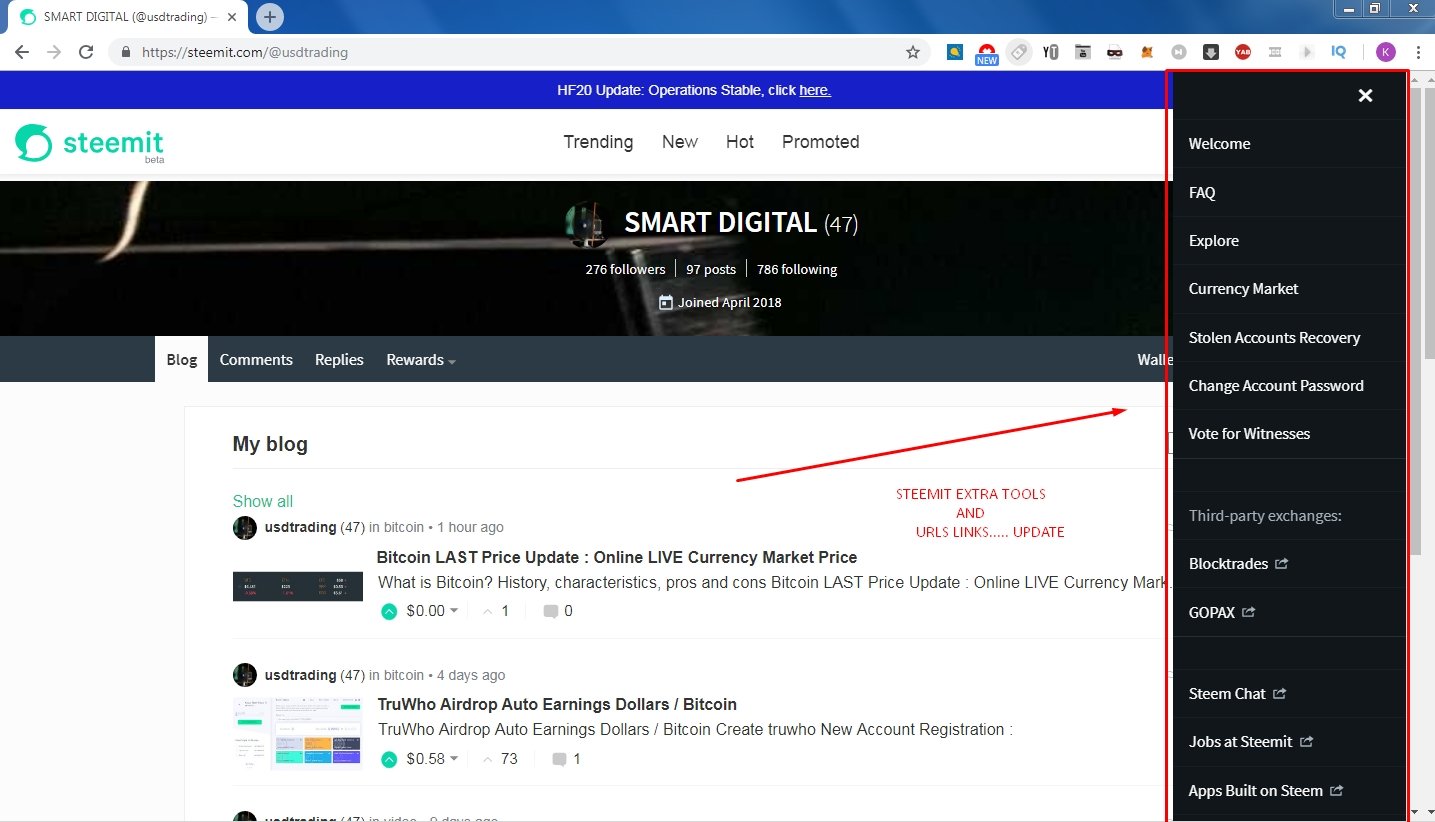Viewport: 1435px width, 822px height.
Task: Open the IQ extension icon
Action: click(x=1339, y=52)
